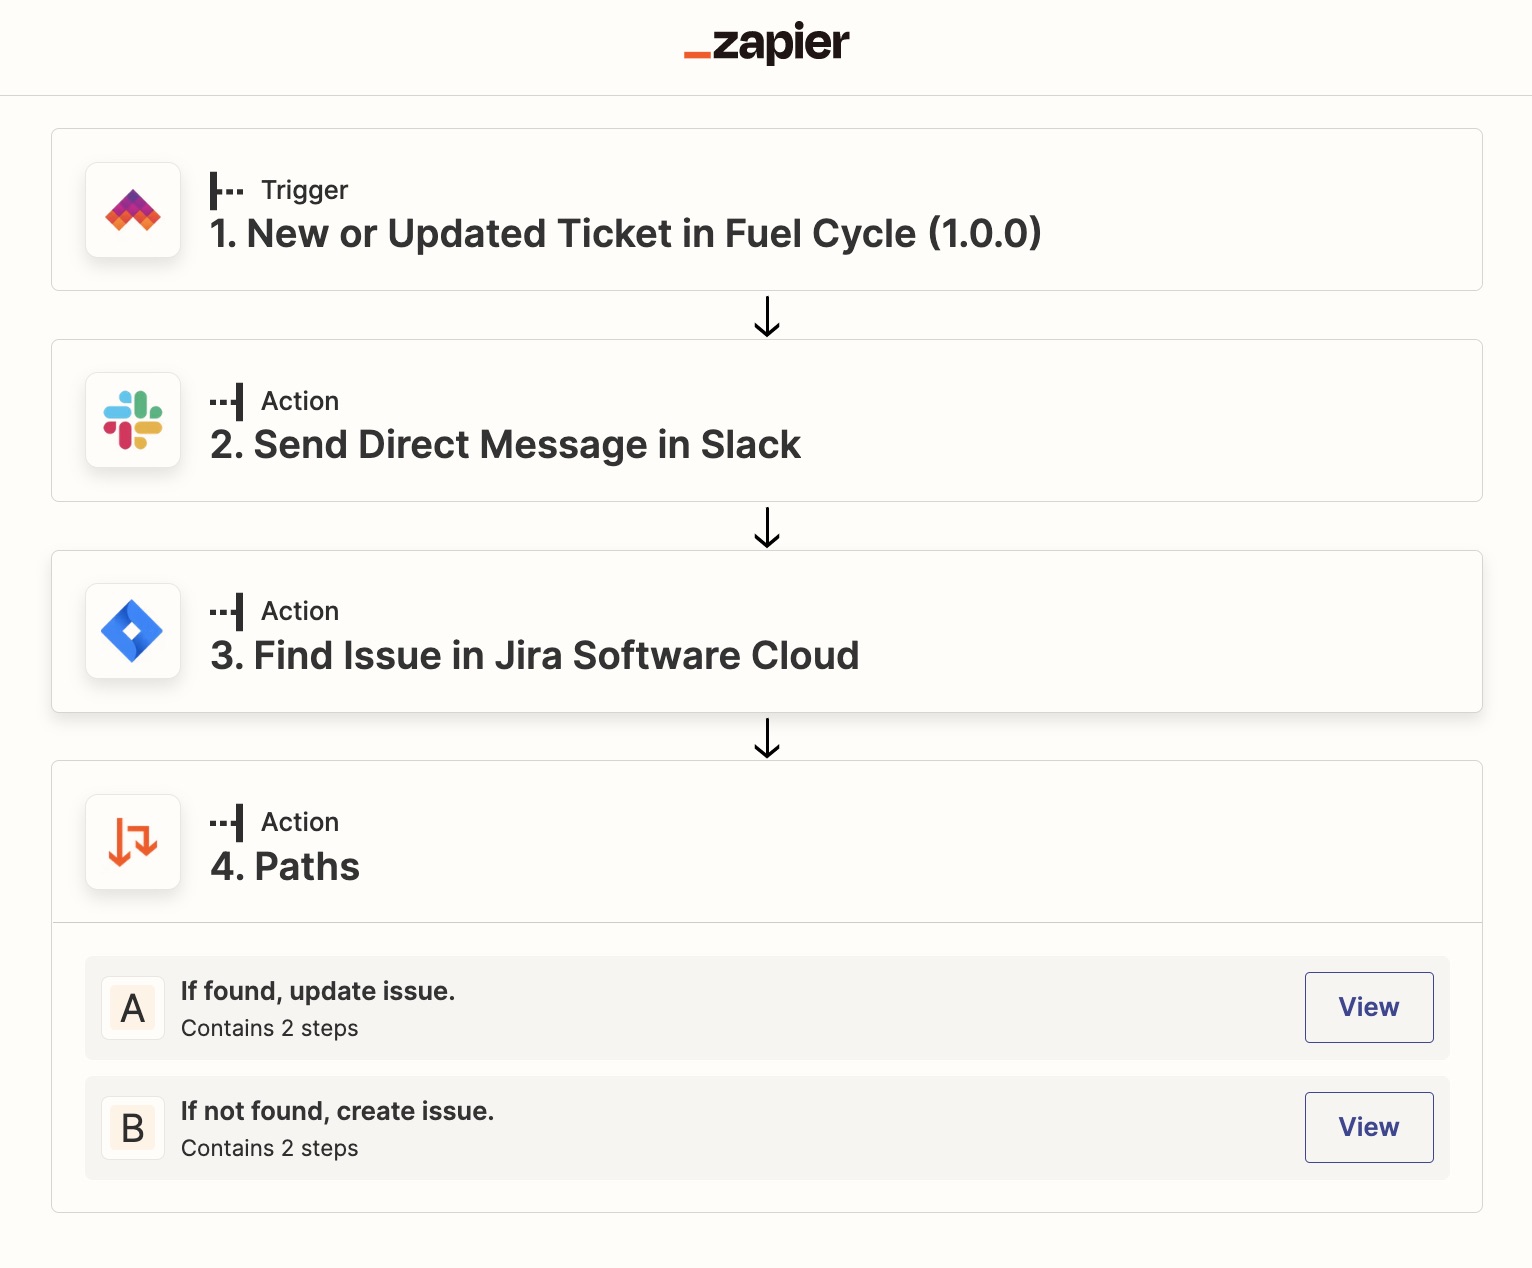Click the 'Action' label in Paths step
1532x1268 pixels.
300,822
